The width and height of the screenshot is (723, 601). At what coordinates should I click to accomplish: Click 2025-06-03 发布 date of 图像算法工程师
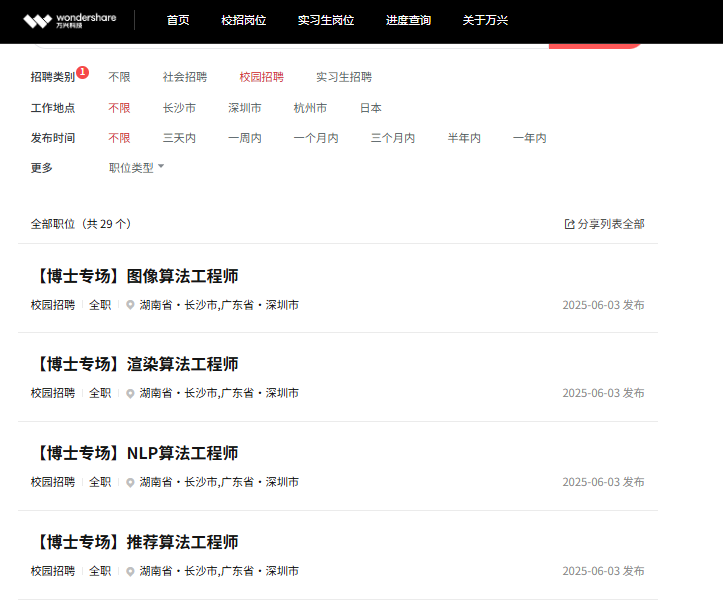pyautogui.click(x=603, y=305)
